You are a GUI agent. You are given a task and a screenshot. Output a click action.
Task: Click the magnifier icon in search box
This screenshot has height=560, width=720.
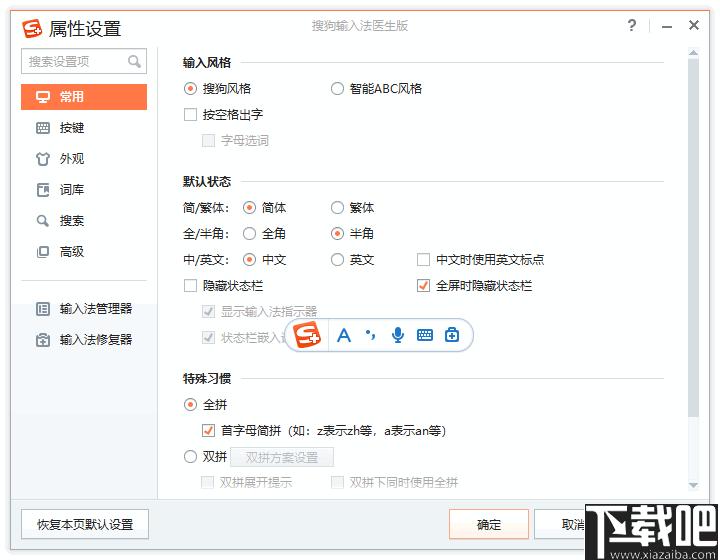pyautogui.click(x=134, y=61)
